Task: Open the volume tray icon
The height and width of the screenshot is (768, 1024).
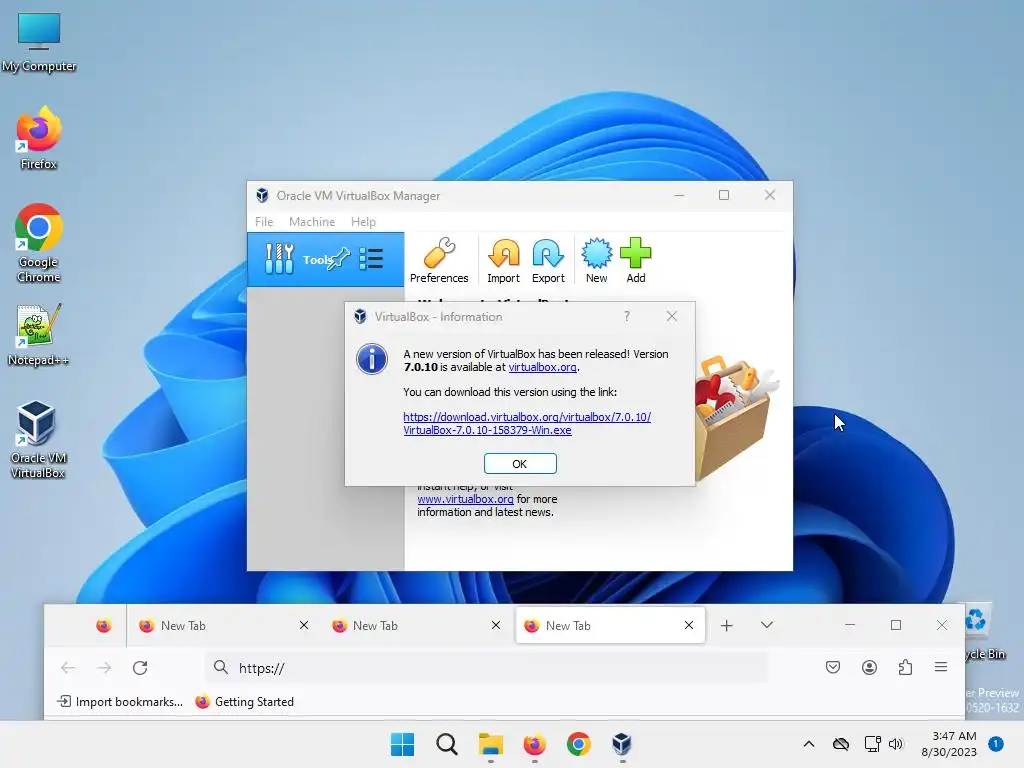Action: point(896,744)
